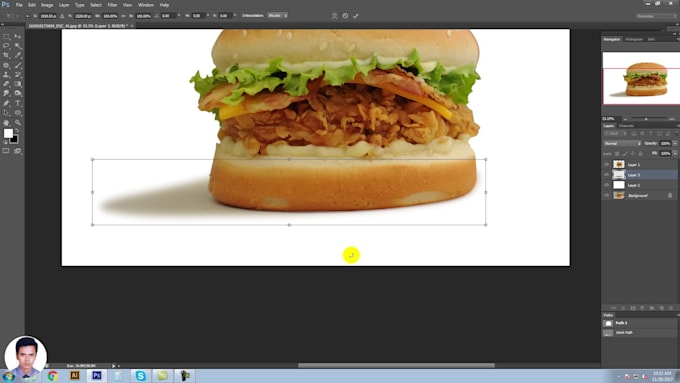680x383 pixels.
Task: Toggle lock position icon
Action: coord(633,154)
